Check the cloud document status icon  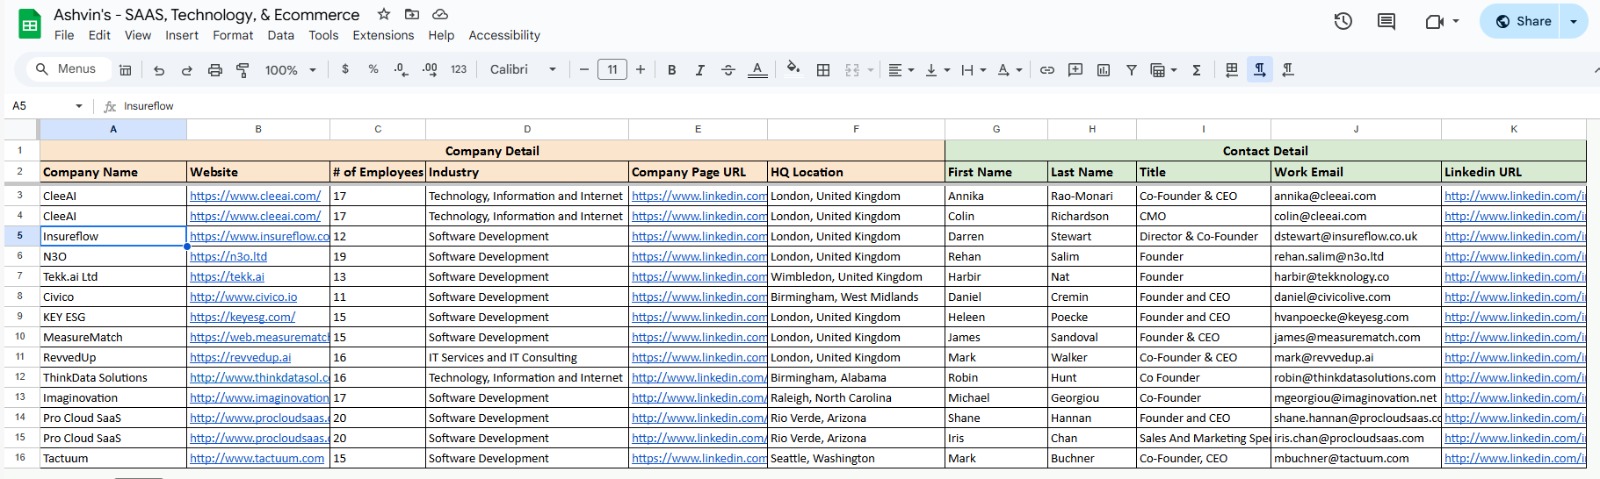pos(440,14)
